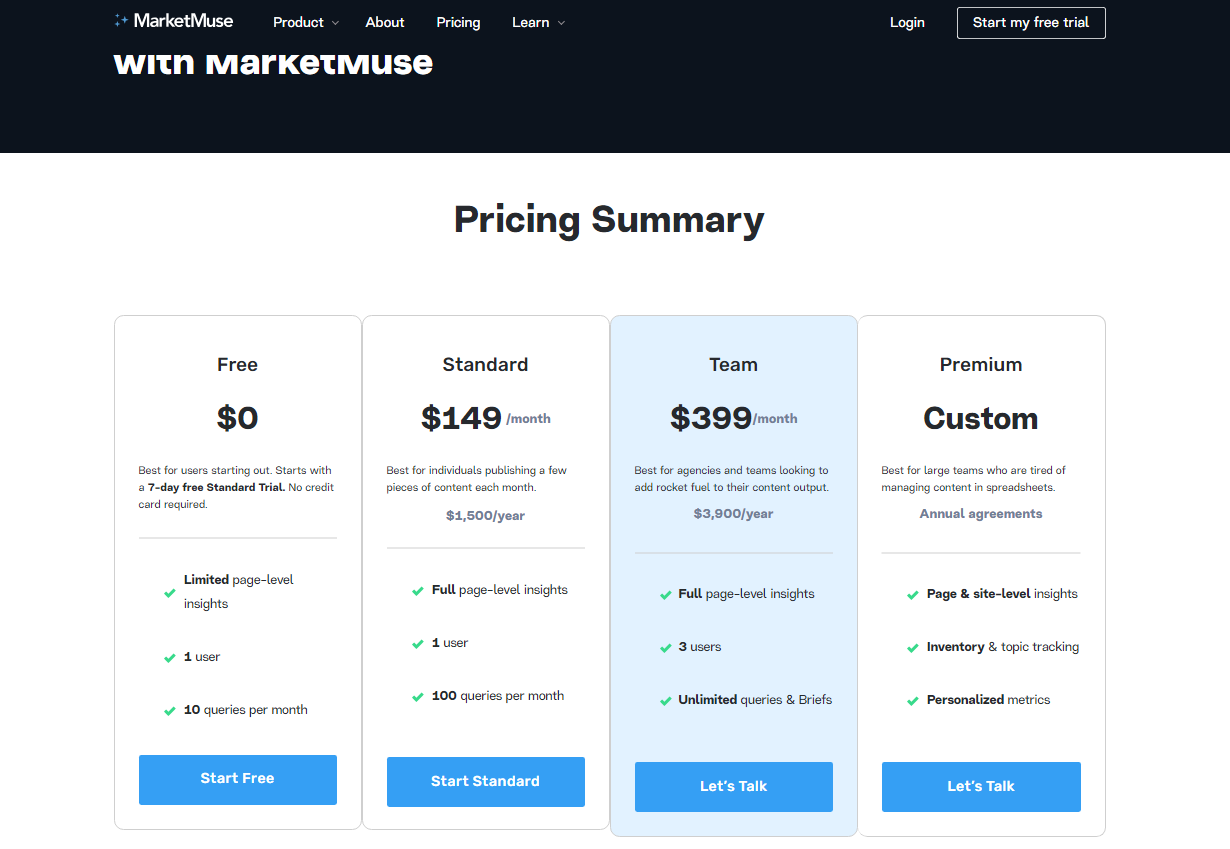Open the About page from navigation

click(385, 22)
